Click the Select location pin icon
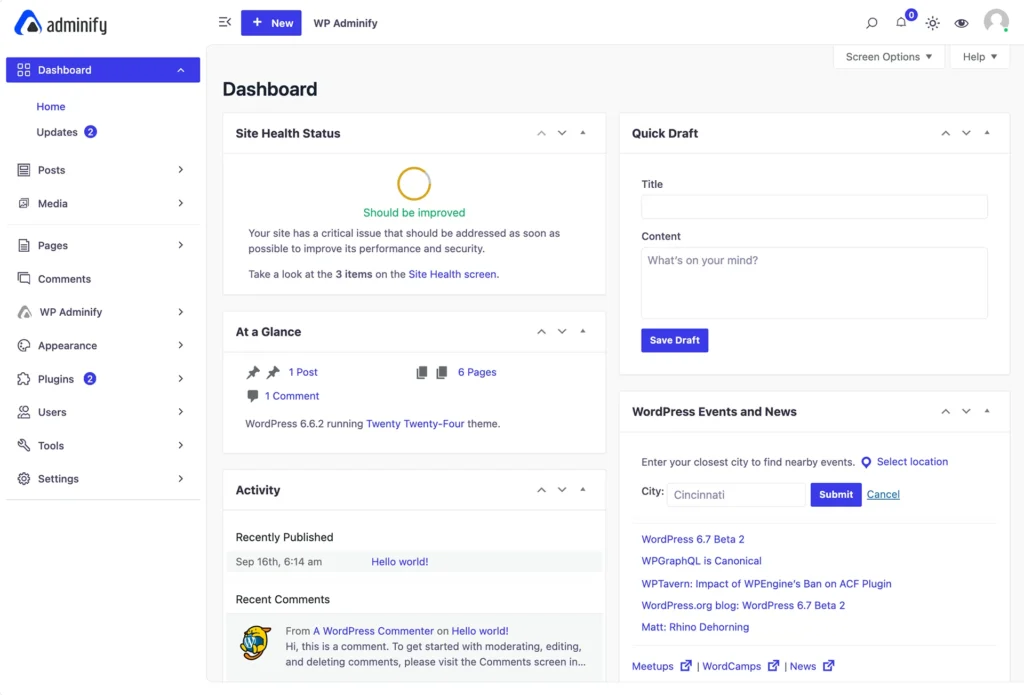 pyautogui.click(x=866, y=462)
